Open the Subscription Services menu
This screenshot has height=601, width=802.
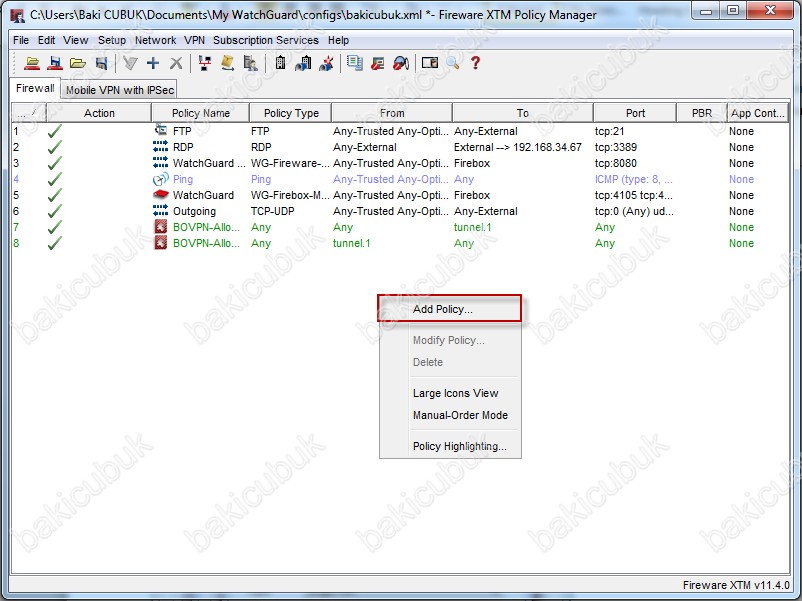[266, 40]
